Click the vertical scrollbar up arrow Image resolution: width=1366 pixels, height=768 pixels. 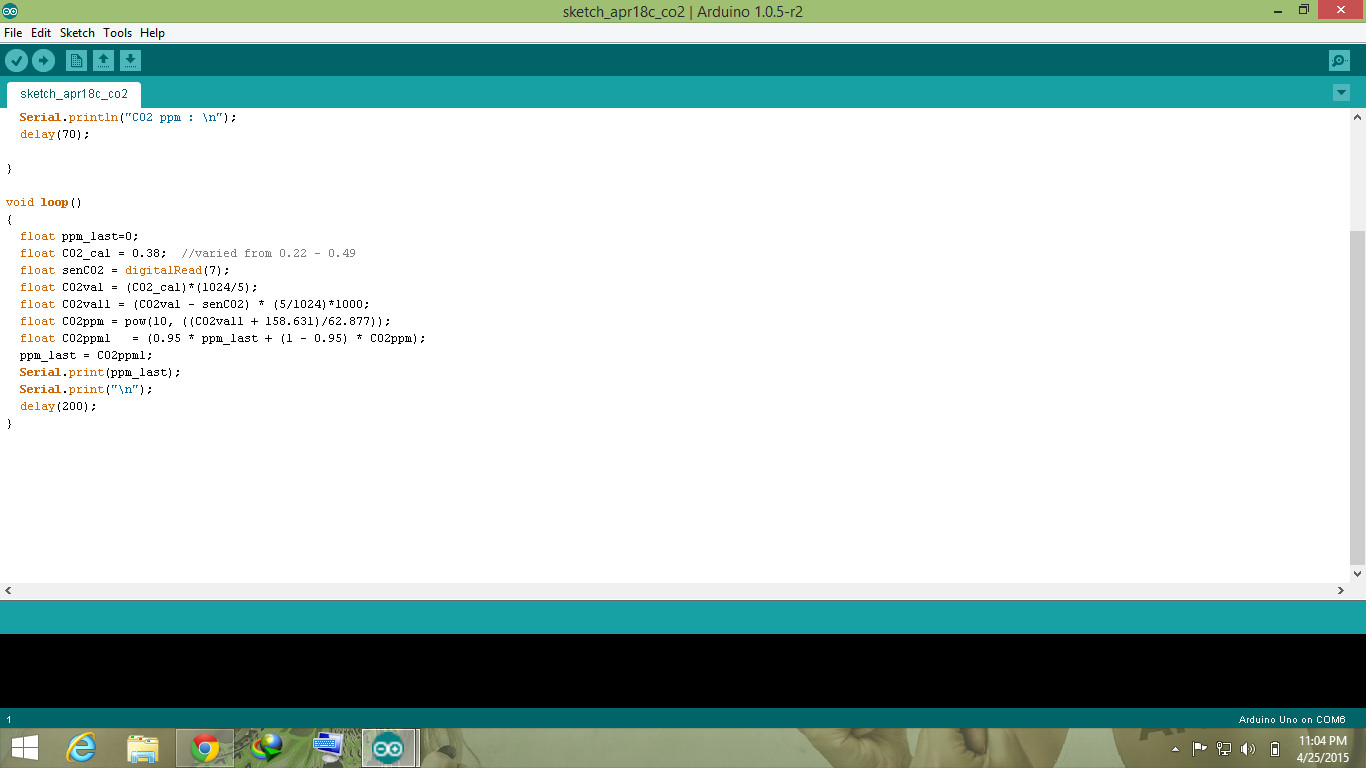tap(1357, 117)
